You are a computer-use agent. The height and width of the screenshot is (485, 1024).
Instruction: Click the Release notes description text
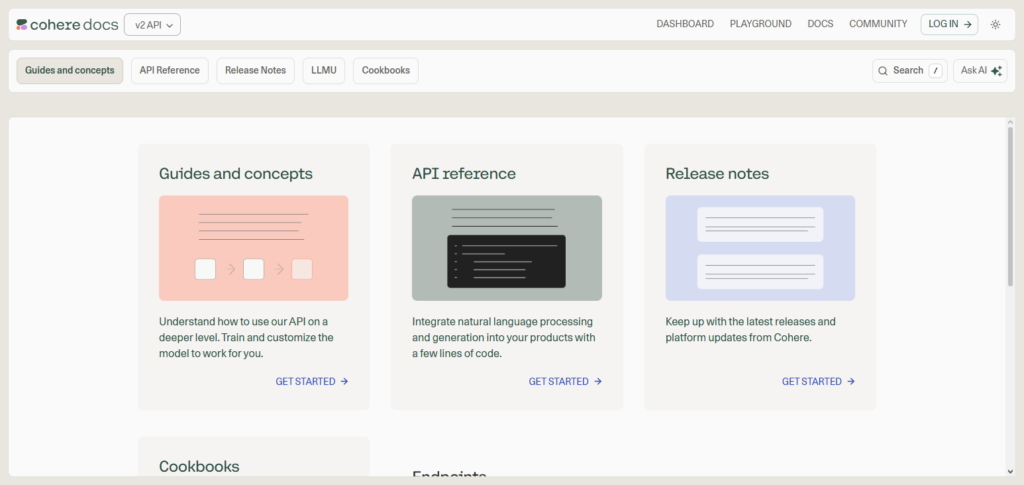pyautogui.click(x=750, y=330)
